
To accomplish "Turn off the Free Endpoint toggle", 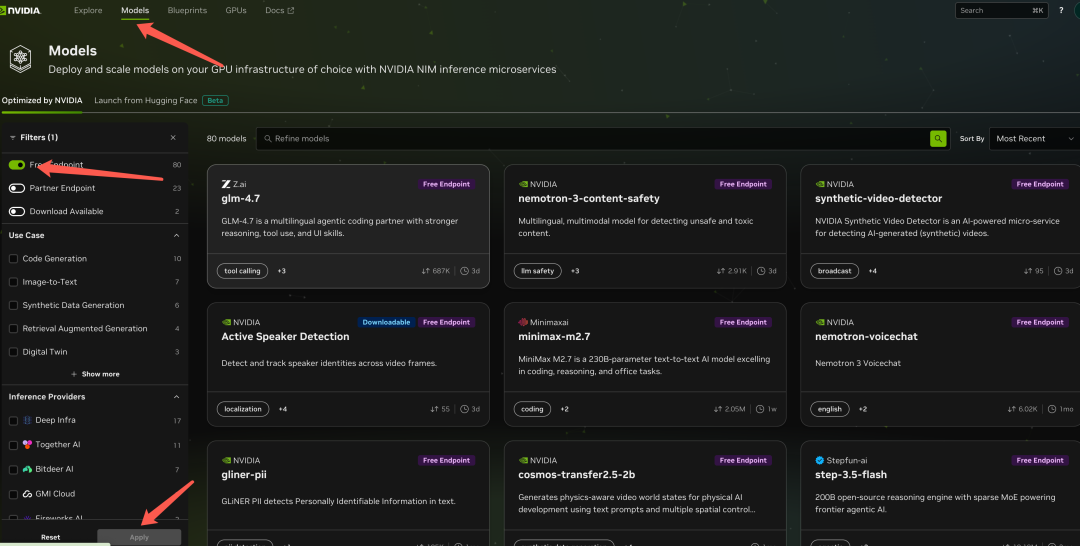I will [x=17, y=165].
